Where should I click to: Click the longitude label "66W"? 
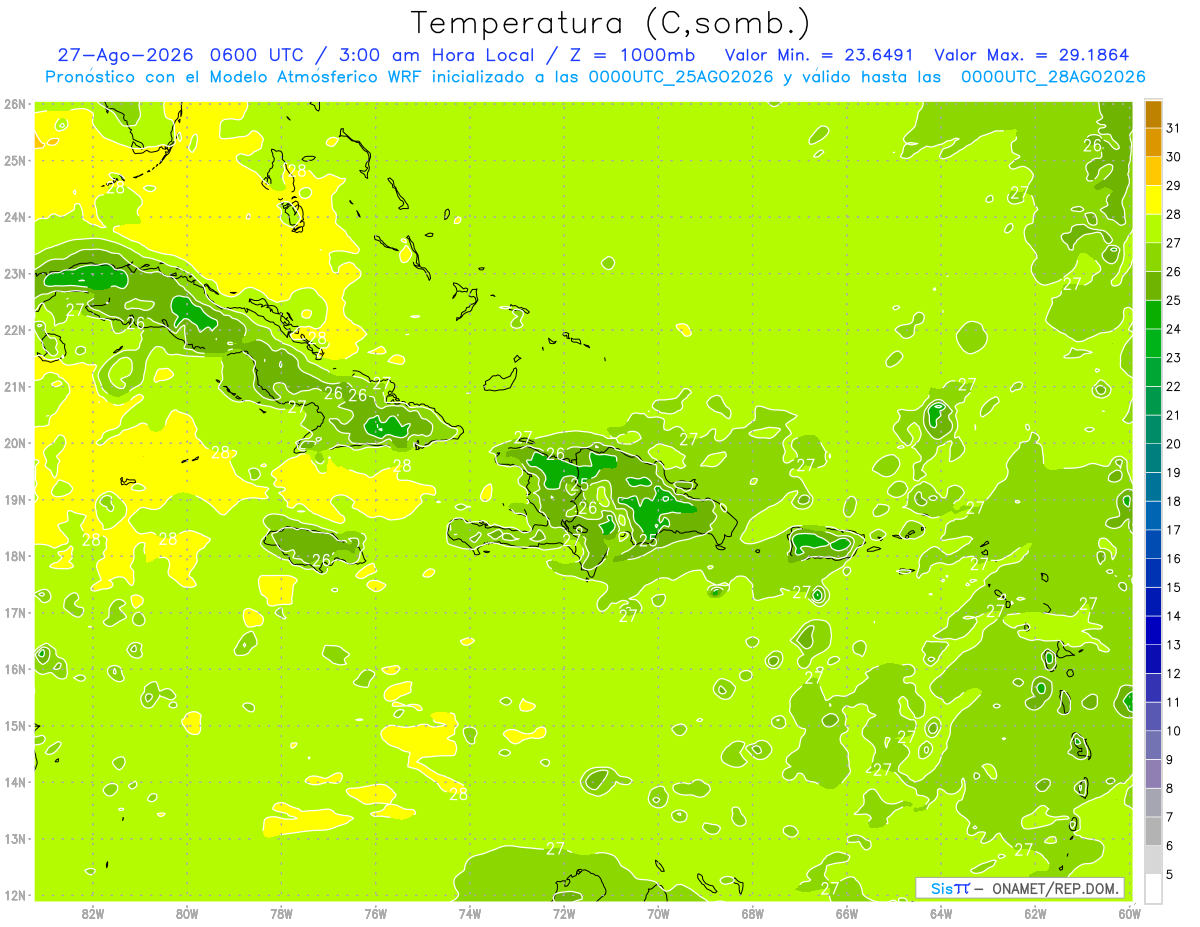[x=847, y=913]
